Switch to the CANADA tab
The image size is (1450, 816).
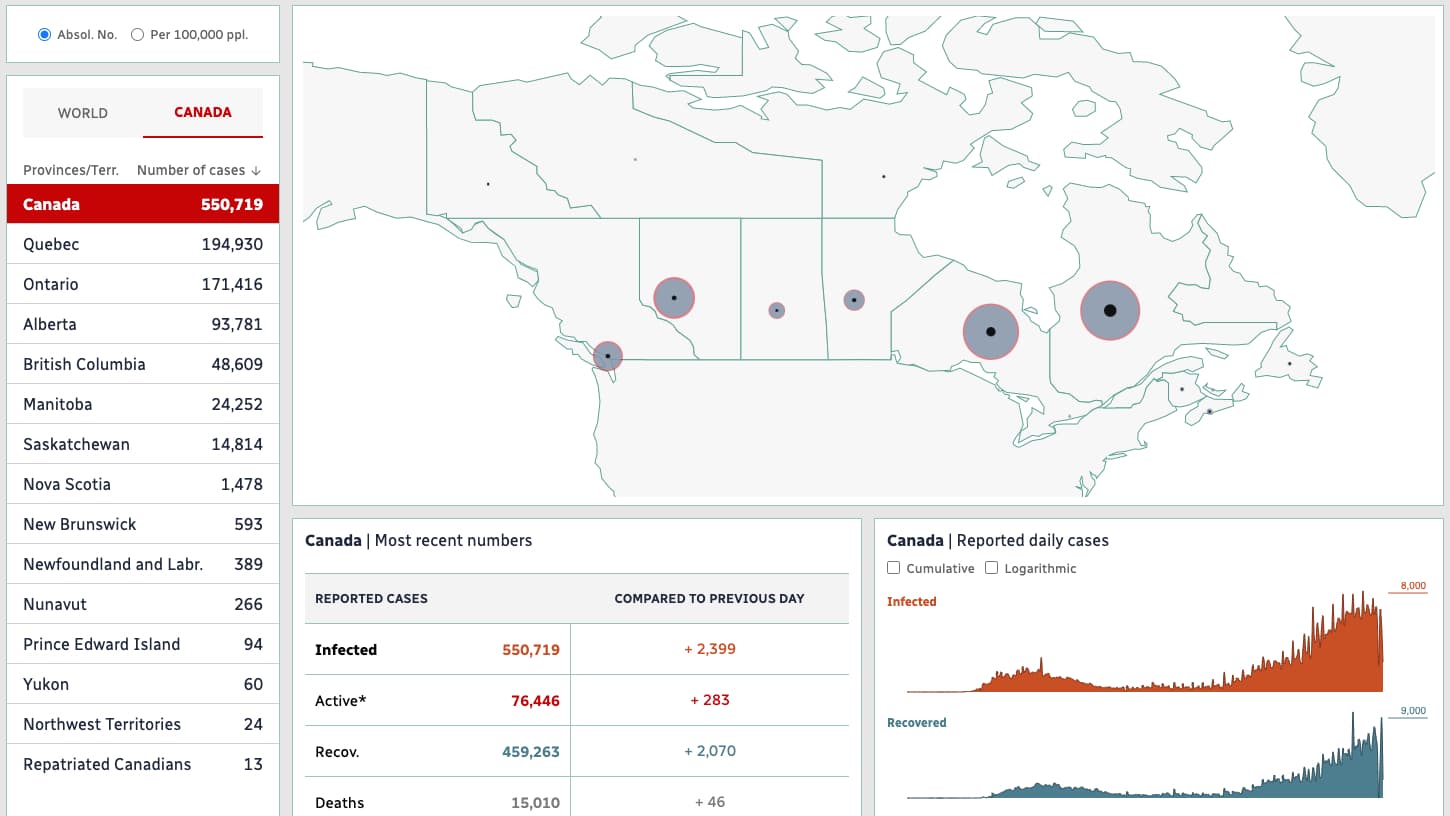[x=202, y=112]
